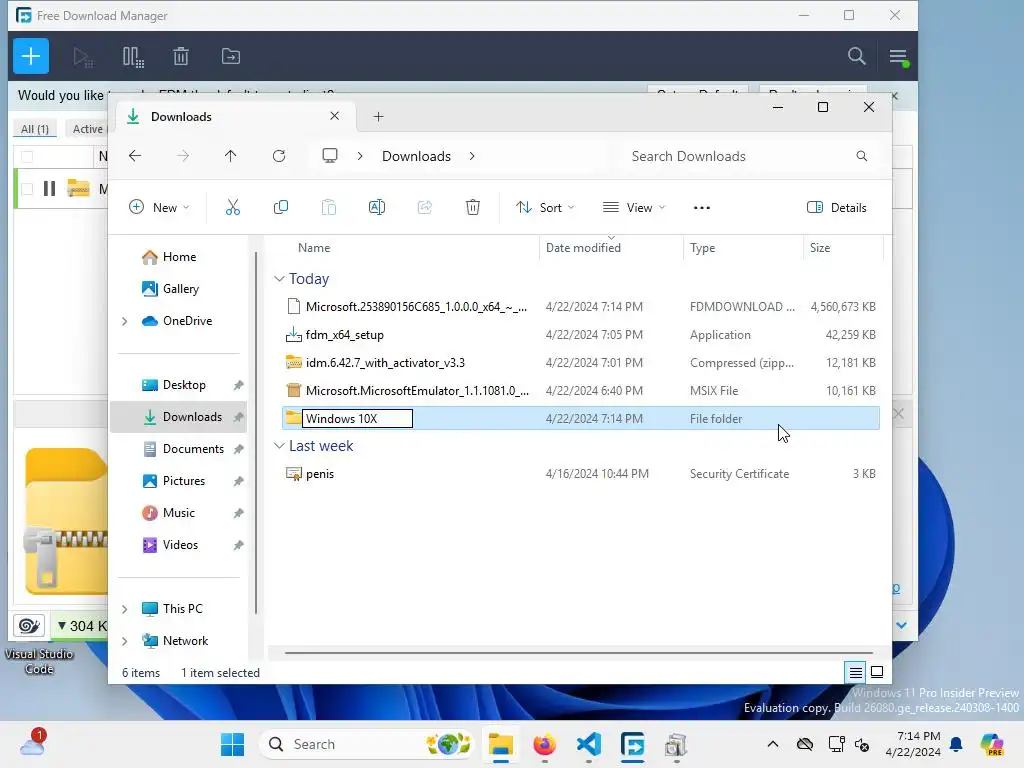Tick the download row checkbox in FDM

click(x=27, y=189)
